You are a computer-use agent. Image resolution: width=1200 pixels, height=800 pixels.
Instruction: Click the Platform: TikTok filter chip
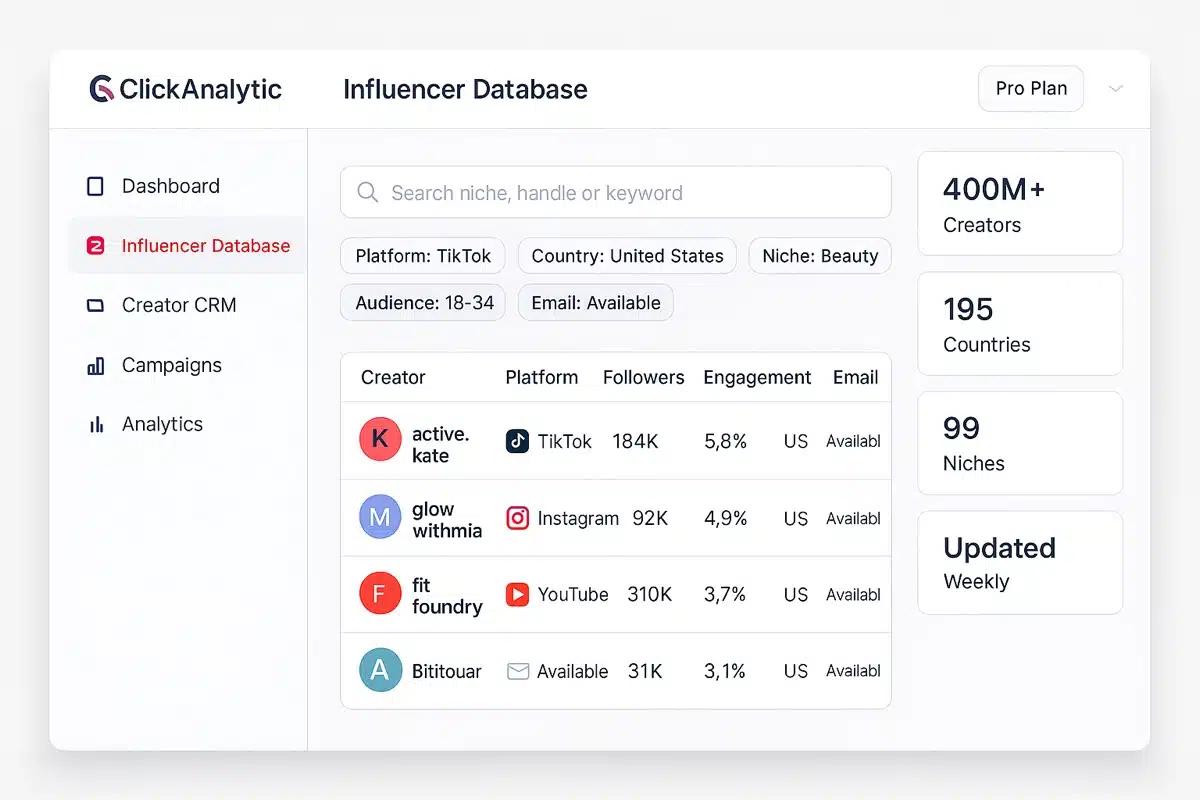coord(423,256)
